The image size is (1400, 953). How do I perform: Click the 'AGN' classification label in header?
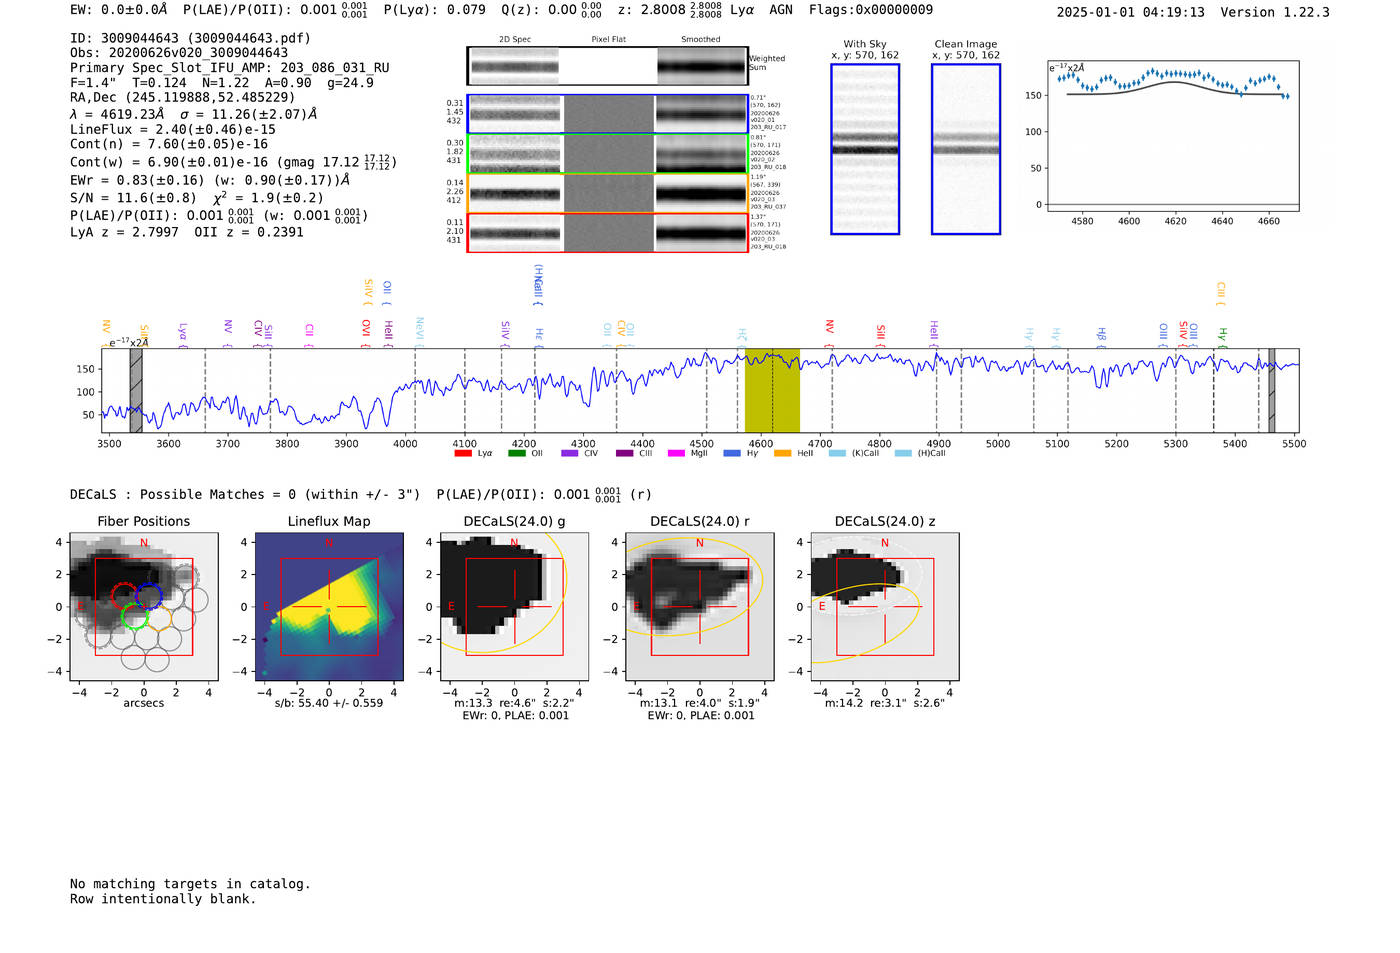(x=781, y=10)
